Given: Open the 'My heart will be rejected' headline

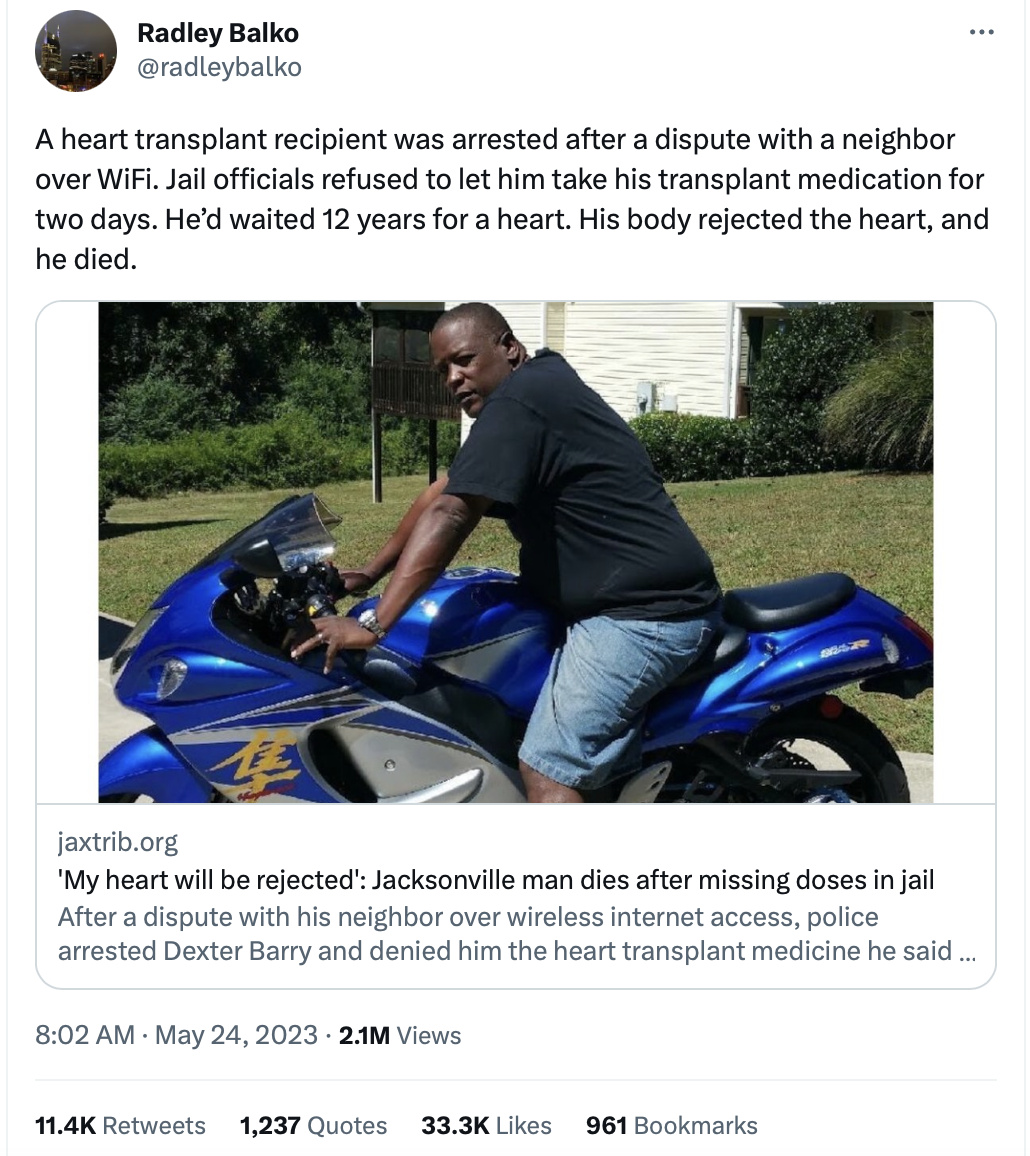Looking at the screenshot, I should click(496, 880).
